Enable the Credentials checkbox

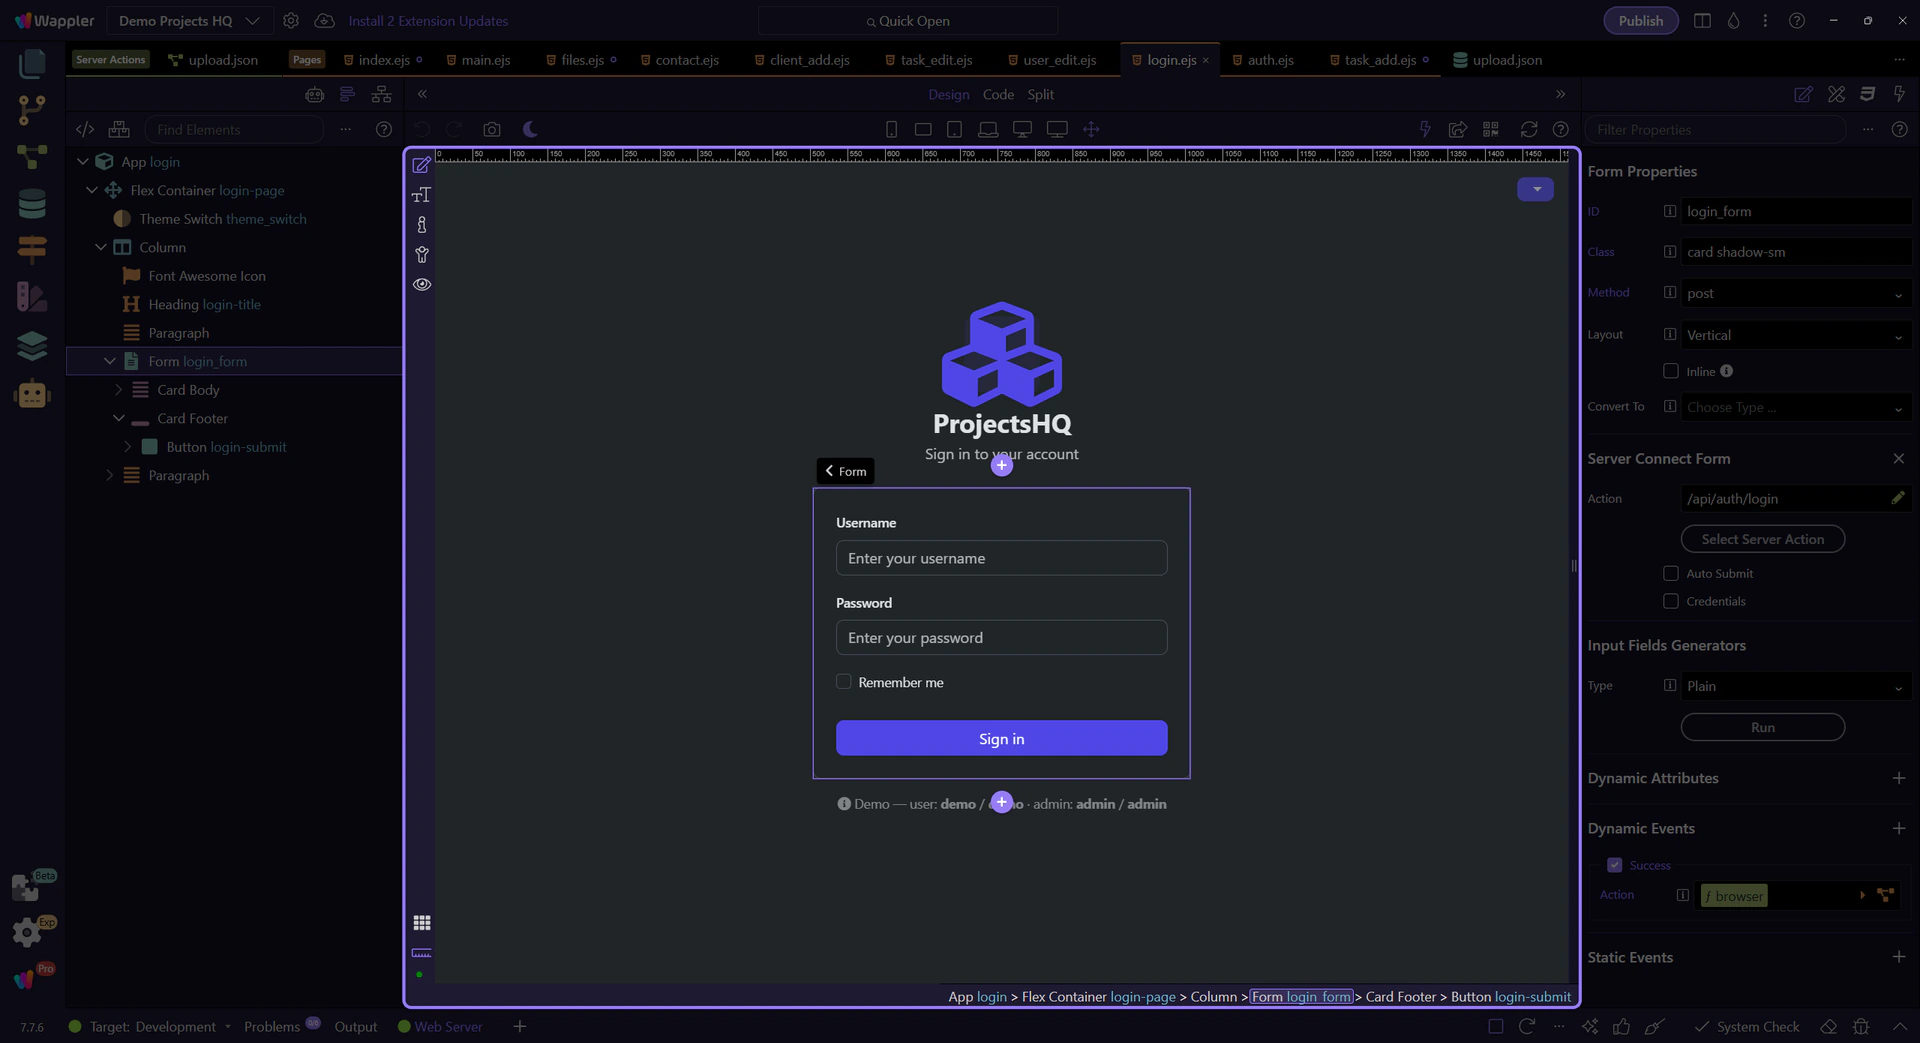coord(1670,601)
